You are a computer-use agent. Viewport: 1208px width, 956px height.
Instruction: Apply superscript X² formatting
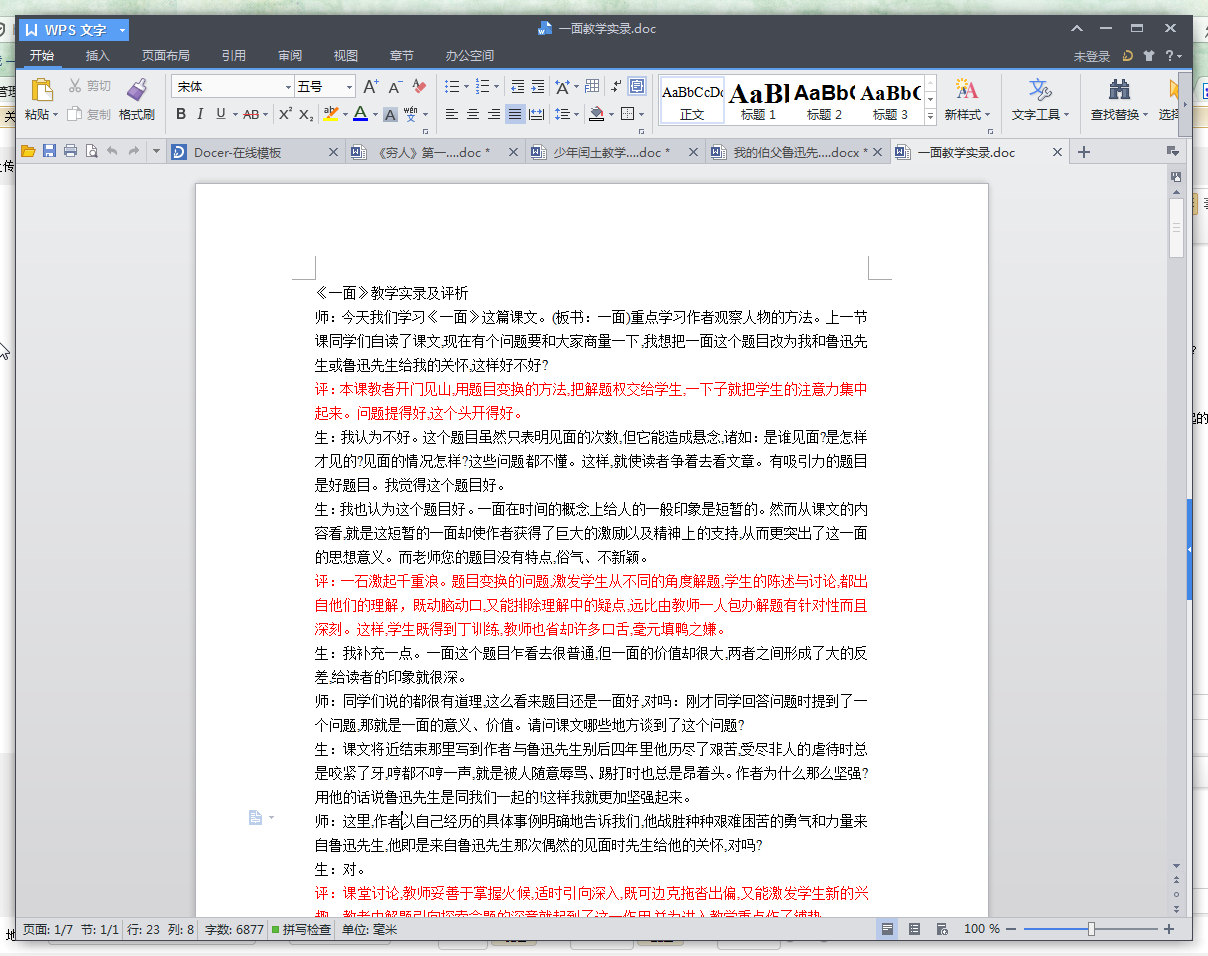[285, 114]
